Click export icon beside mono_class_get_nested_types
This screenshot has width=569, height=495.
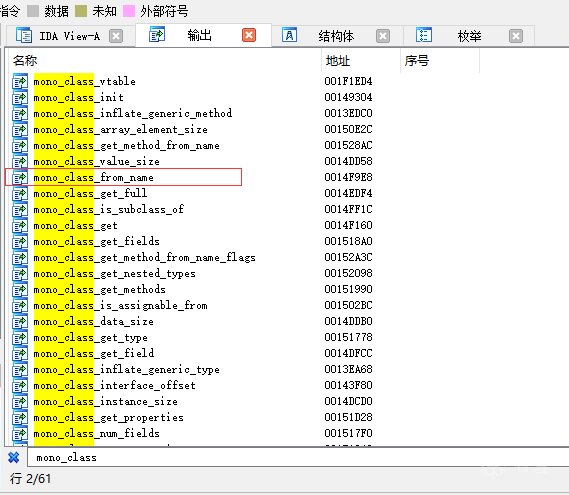(x=20, y=273)
